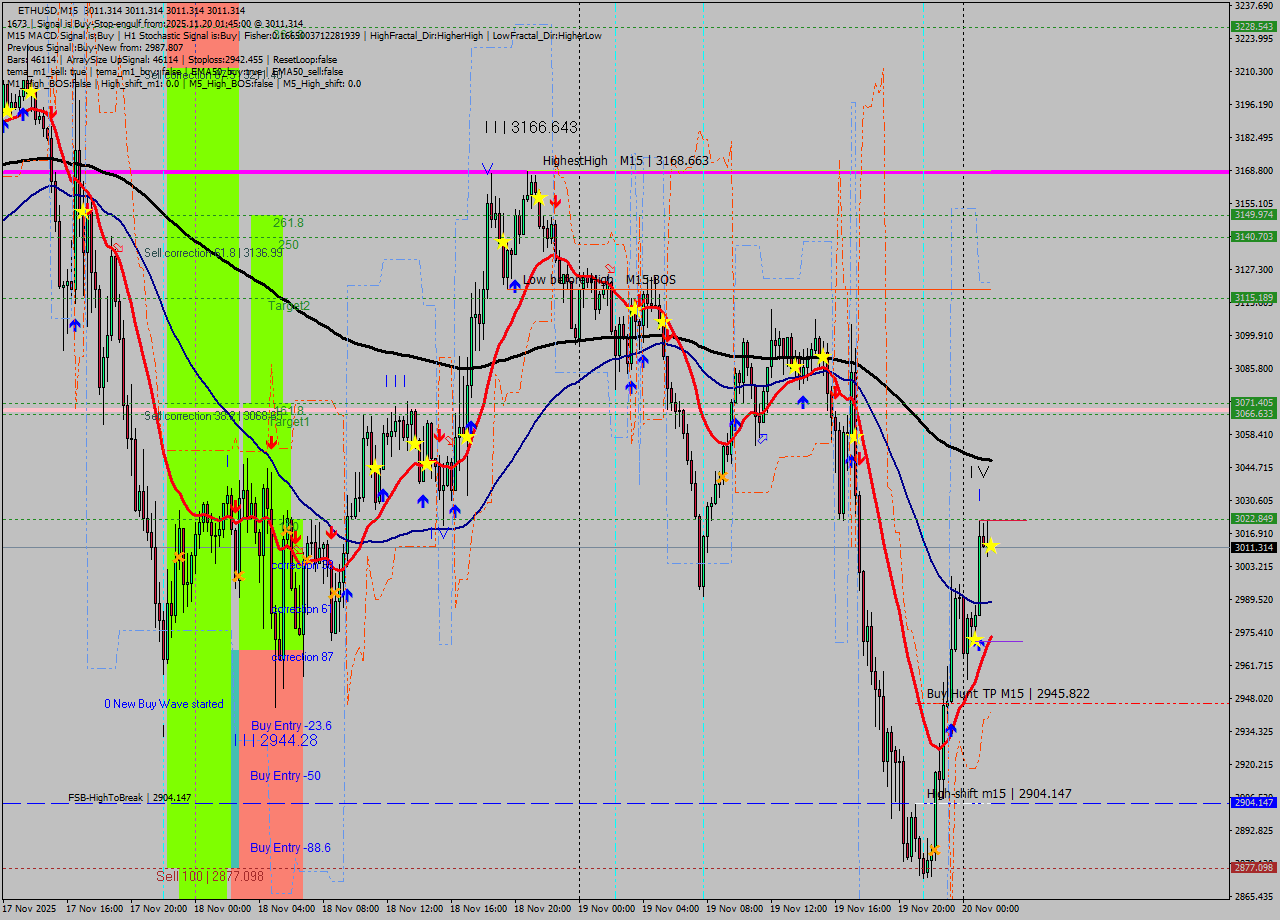Select the HighestHigh M15 | 3168.663 label
Viewport: 1280px width, 920px height.
pos(625,161)
